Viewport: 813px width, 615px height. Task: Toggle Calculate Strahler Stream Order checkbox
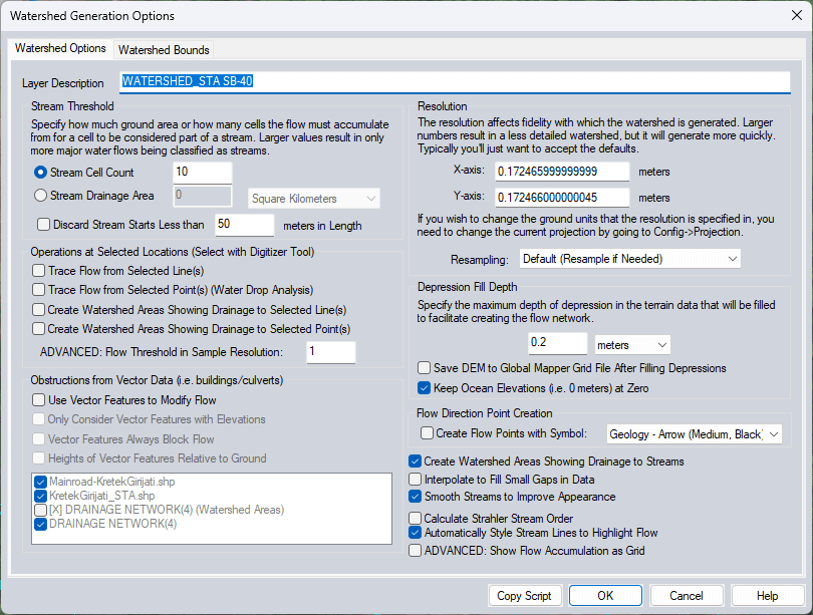[x=415, y=518]
